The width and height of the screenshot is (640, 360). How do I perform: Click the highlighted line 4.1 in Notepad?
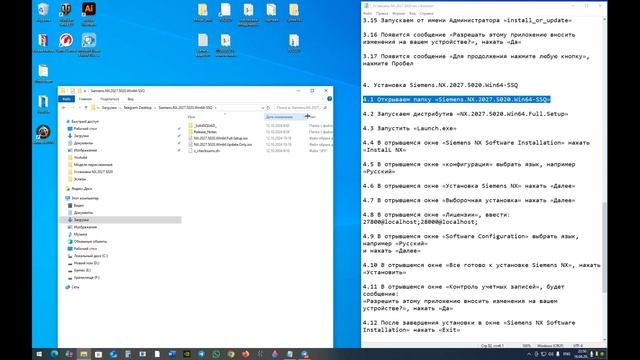coord(456,100)
